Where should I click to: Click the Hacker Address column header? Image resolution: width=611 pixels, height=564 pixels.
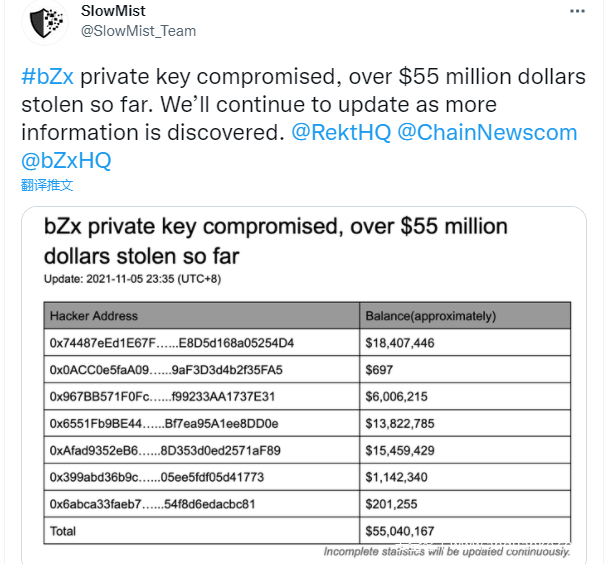(x=94, y=316)
